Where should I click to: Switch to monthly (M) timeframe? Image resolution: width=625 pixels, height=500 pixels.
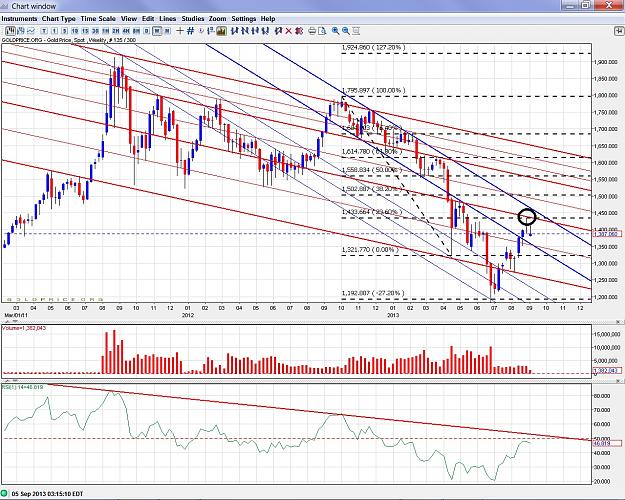pyautogui.click(x=167, y=31)
